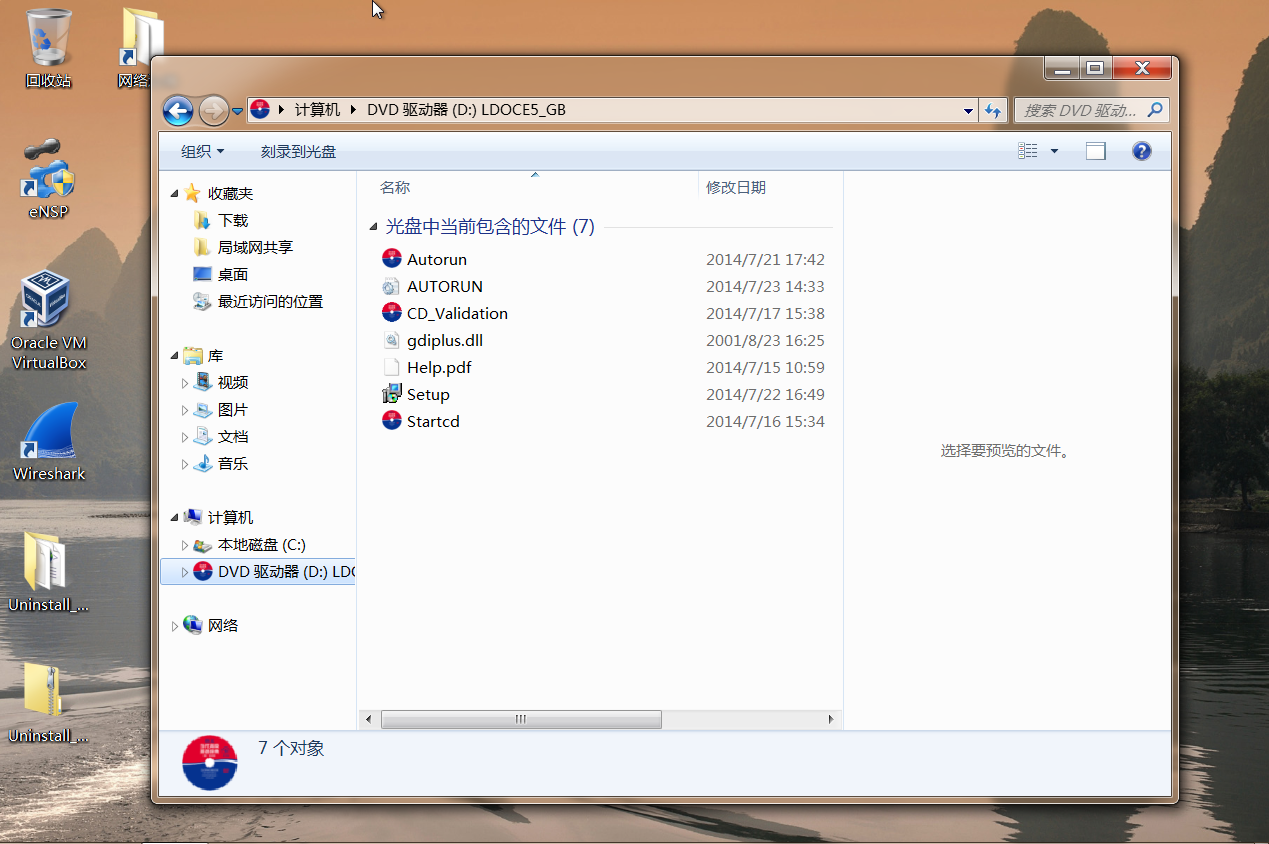Open the 组织 menu
The height and width of the screenshot is (844, 1269).
[x=202, y=152]
